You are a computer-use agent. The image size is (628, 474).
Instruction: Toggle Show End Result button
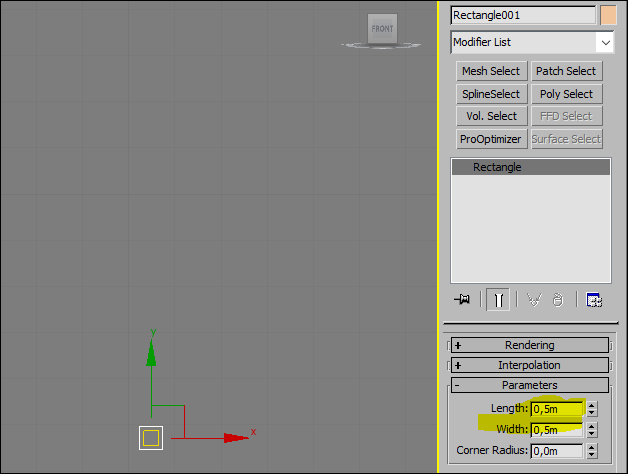pos(498,299)
